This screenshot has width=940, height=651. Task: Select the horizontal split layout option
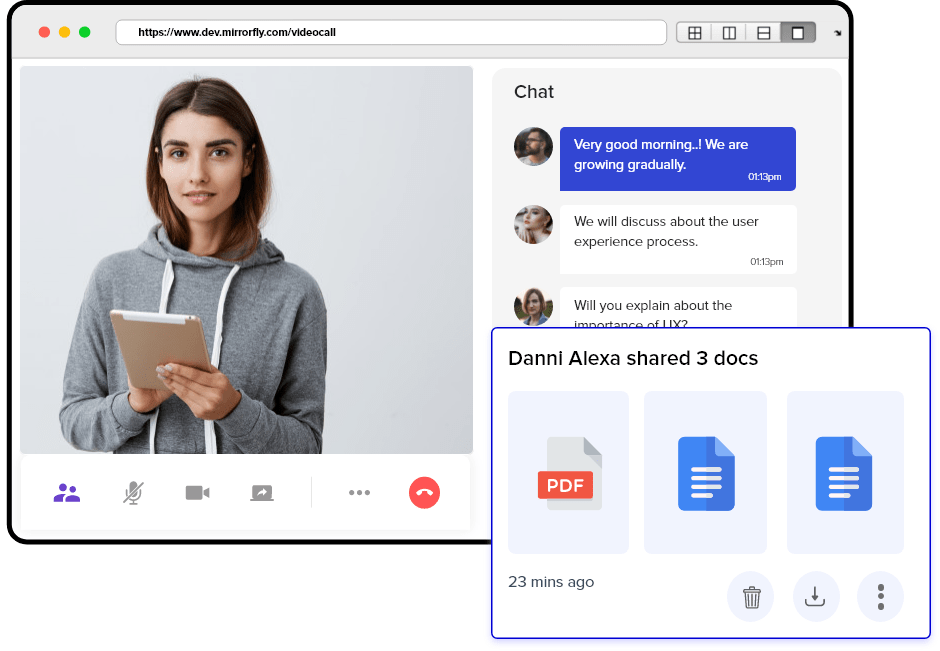(763, 32)
